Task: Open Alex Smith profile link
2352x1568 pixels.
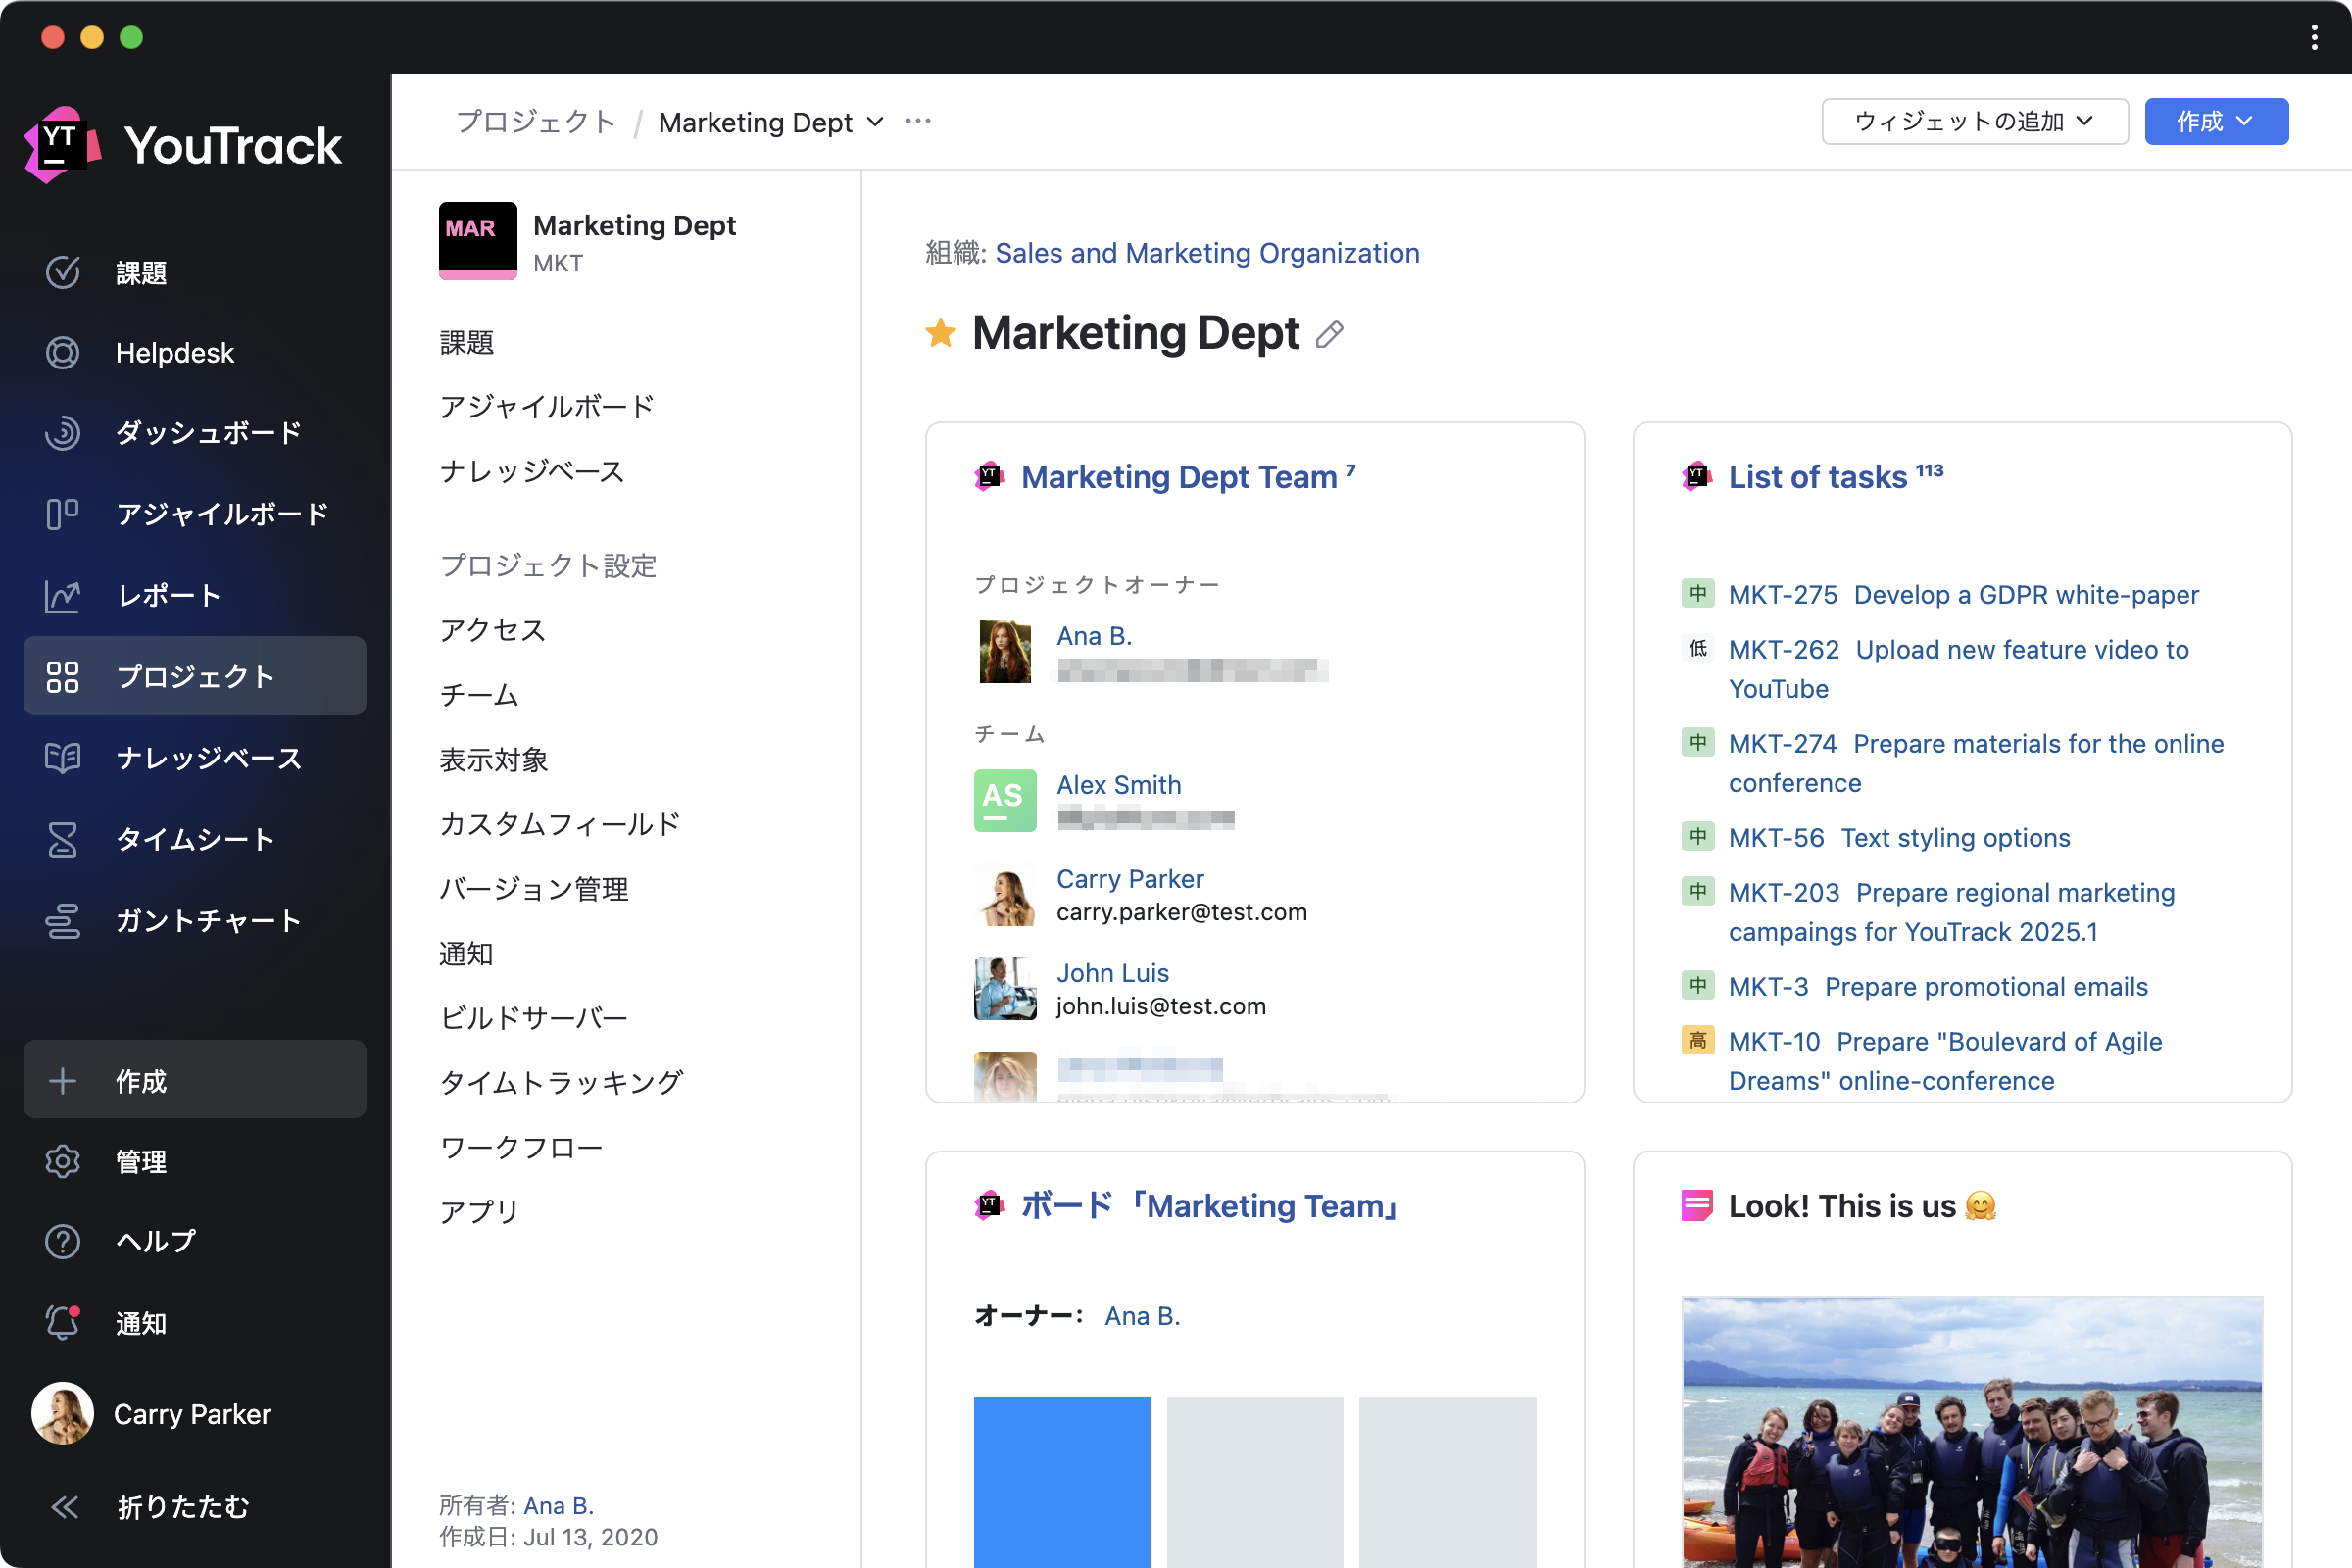Action: click(x=1119, y=785)
